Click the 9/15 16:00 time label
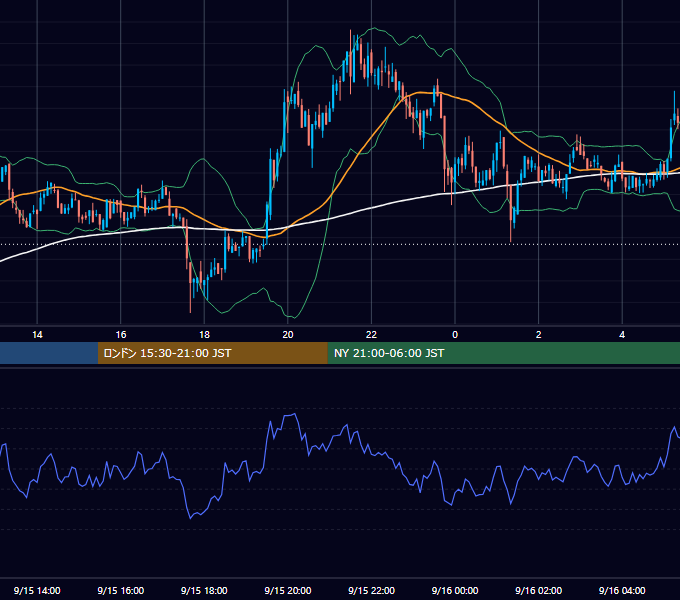This screenshot has height=600, width=680. point(121,590)
